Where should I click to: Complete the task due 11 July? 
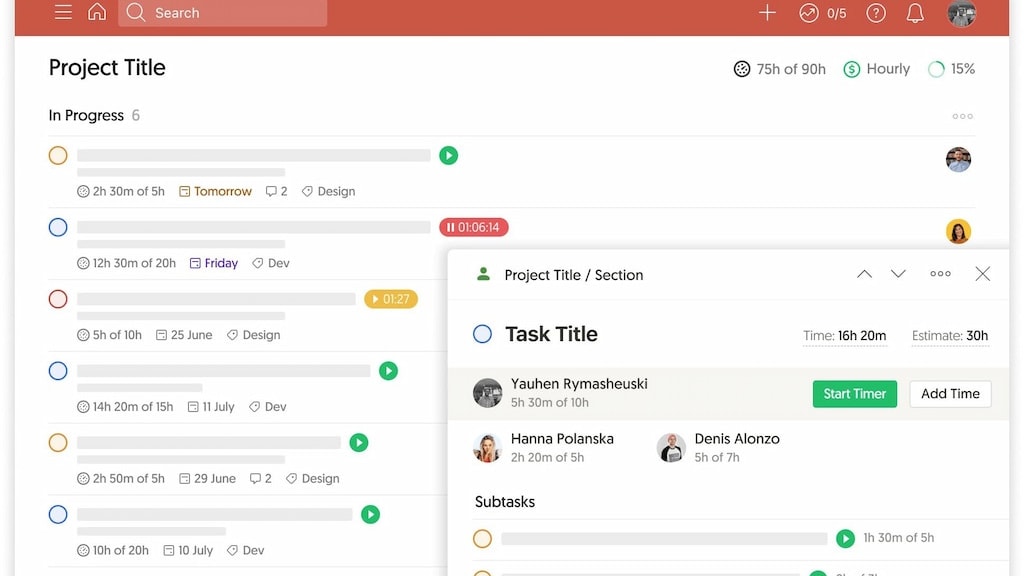coord(58,371)
